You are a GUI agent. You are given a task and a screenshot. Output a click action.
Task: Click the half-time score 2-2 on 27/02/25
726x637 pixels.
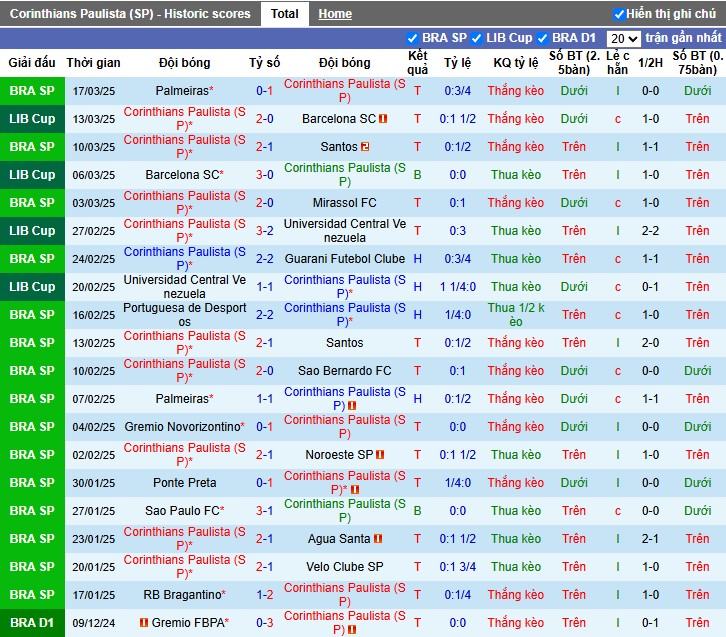tap(650, 231)
